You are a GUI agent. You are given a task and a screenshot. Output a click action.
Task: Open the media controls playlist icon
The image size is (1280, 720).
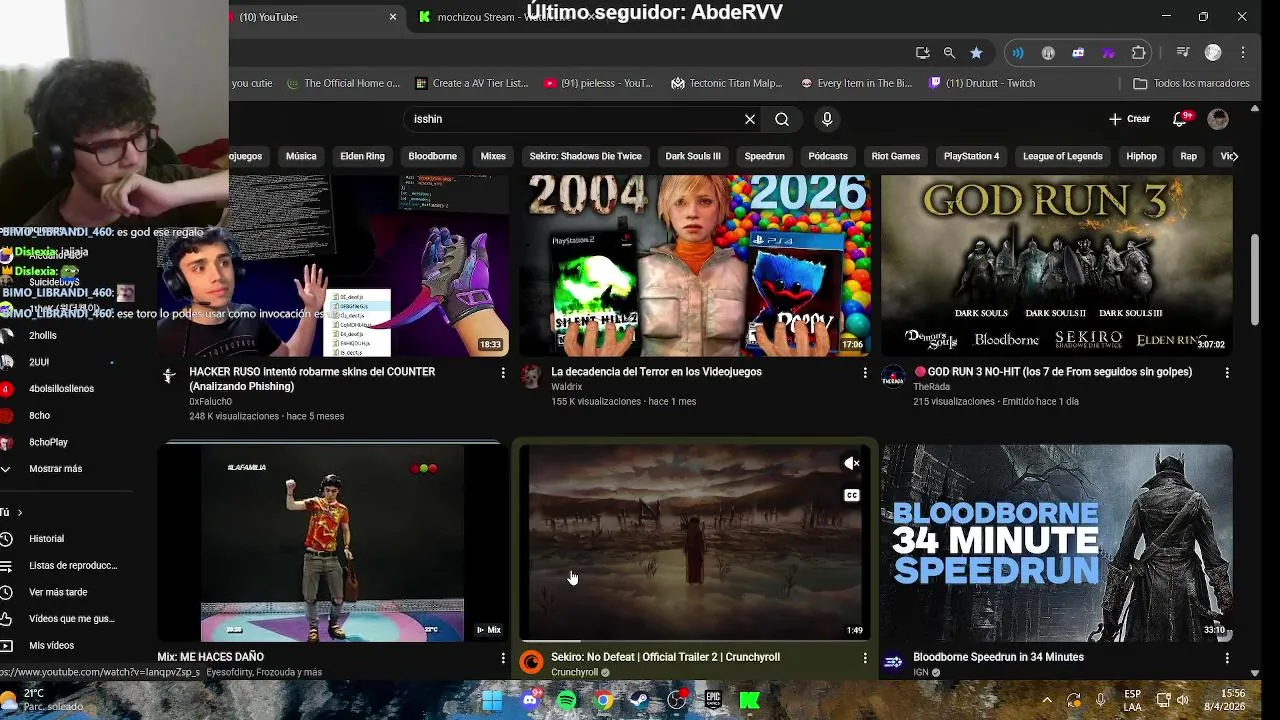tap(1183, 53)
